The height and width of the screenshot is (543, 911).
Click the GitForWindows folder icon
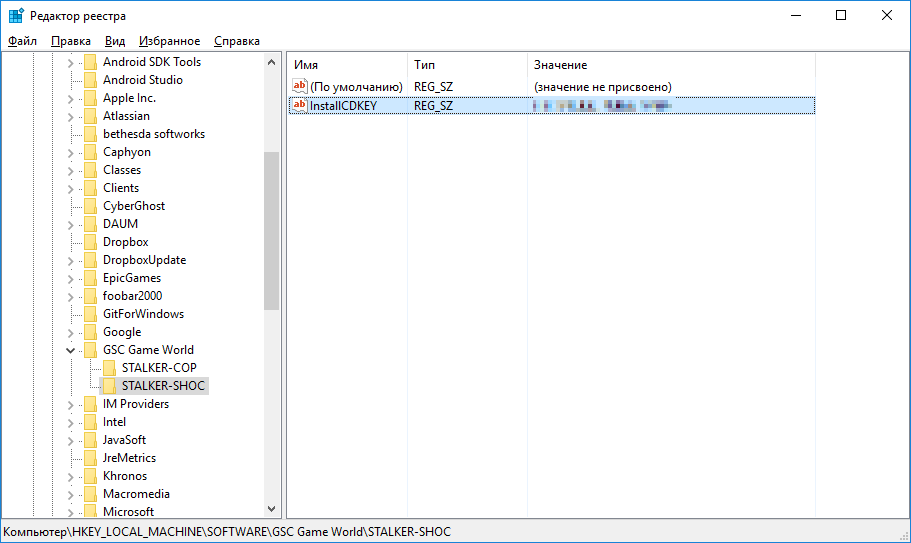90,314
